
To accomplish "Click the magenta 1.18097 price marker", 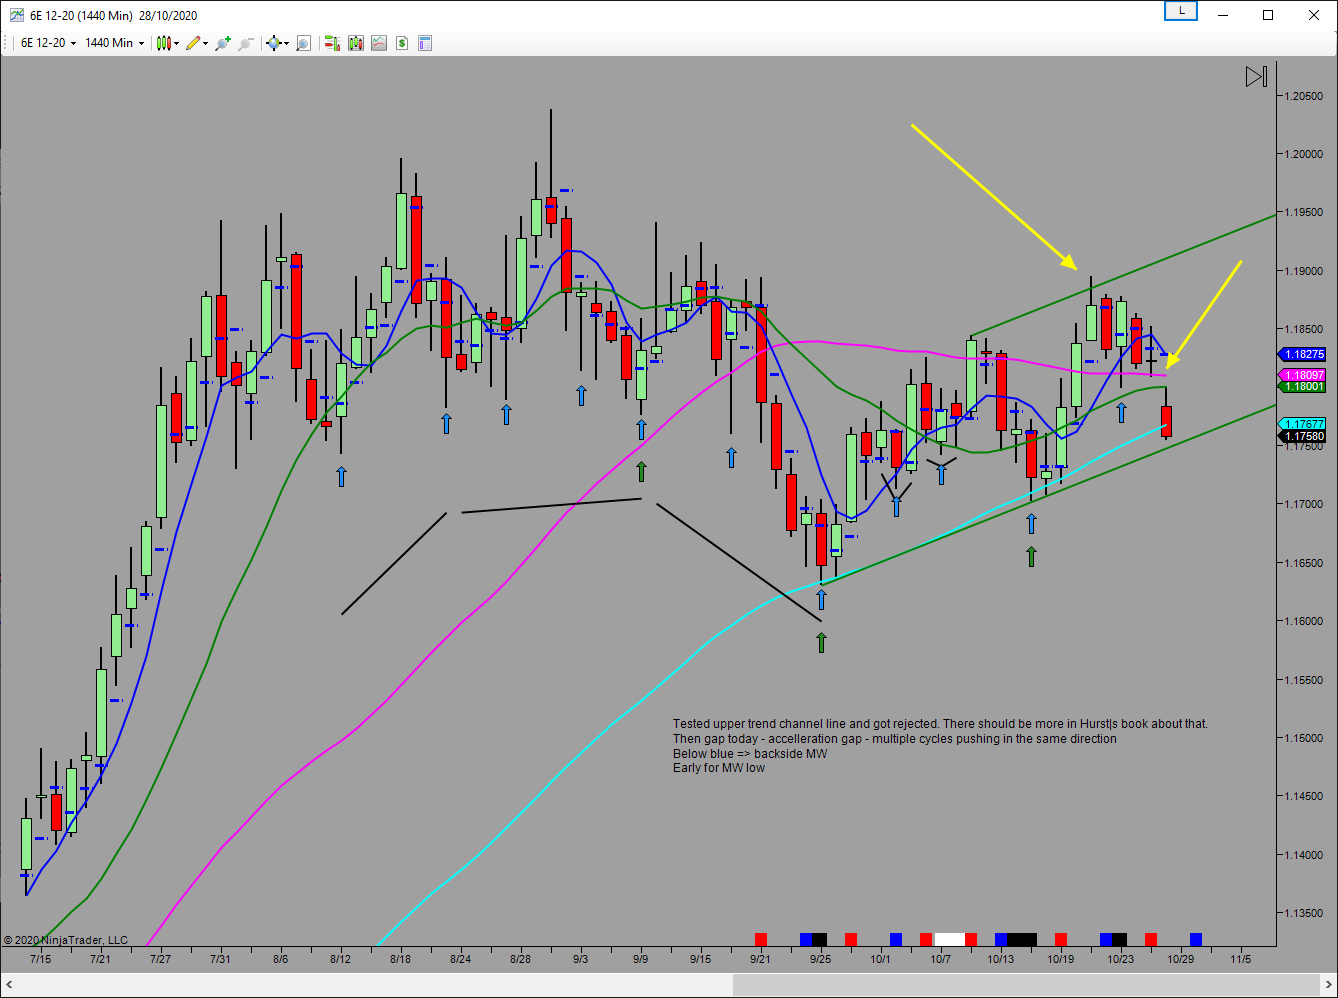I will coord(1302,375).
